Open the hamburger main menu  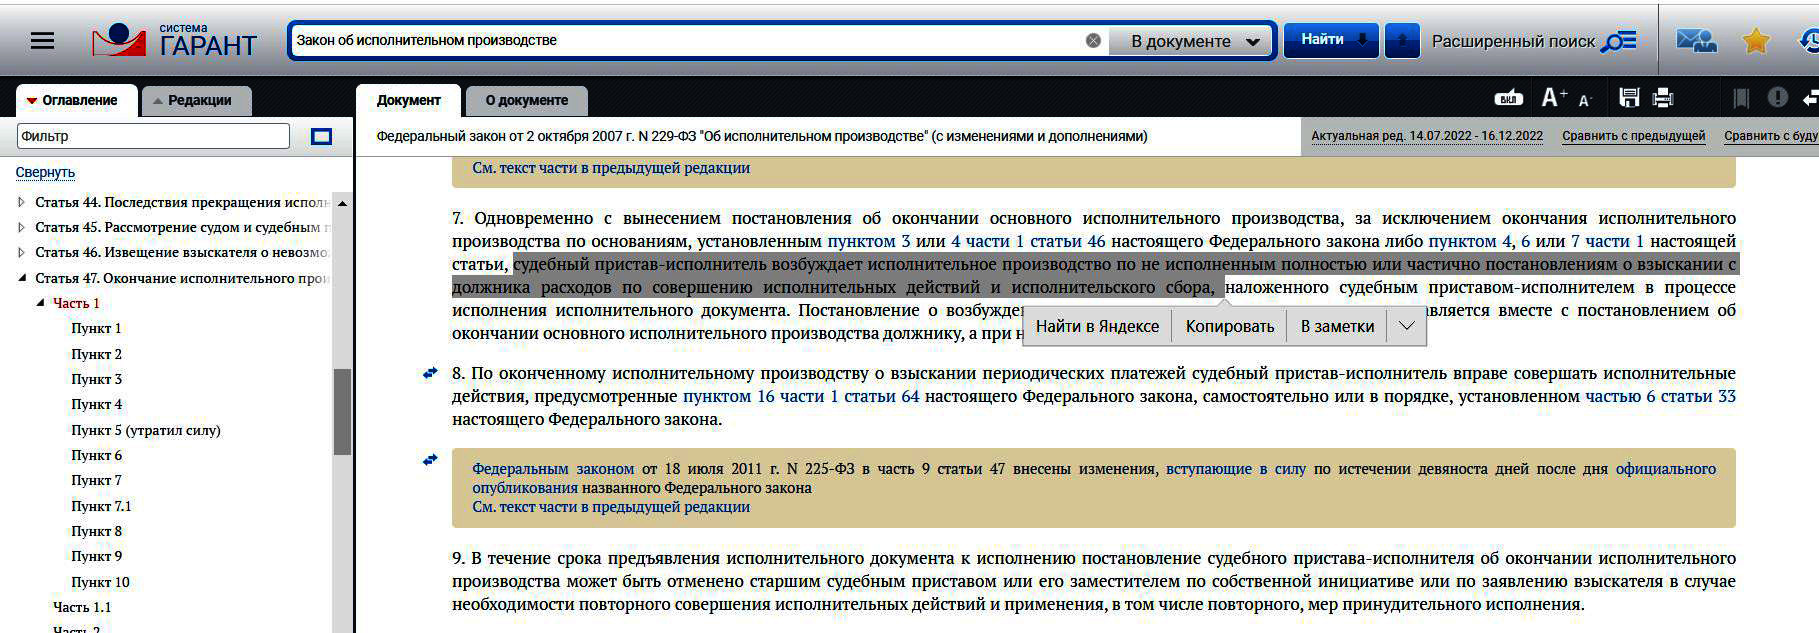point(42,41)
